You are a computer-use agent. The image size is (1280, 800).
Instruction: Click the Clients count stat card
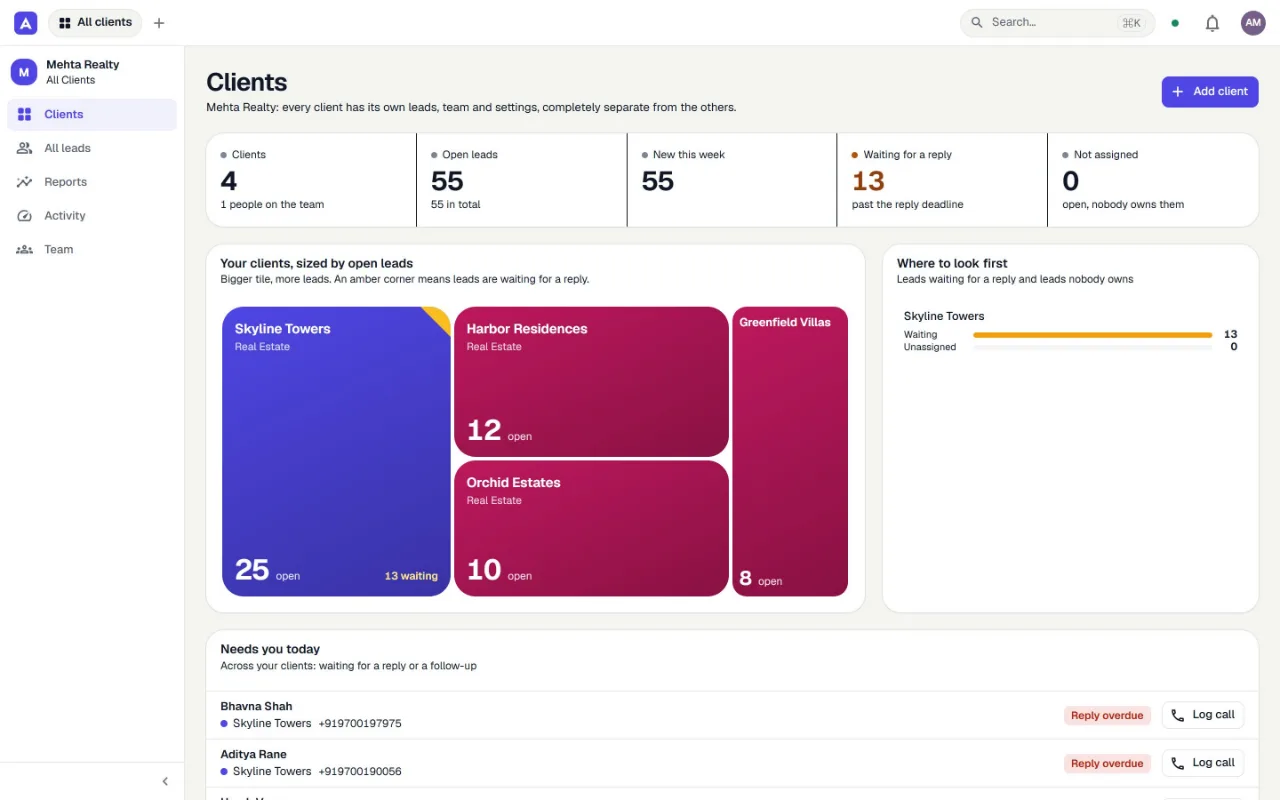pyautogui.click(x=311, y=180)
